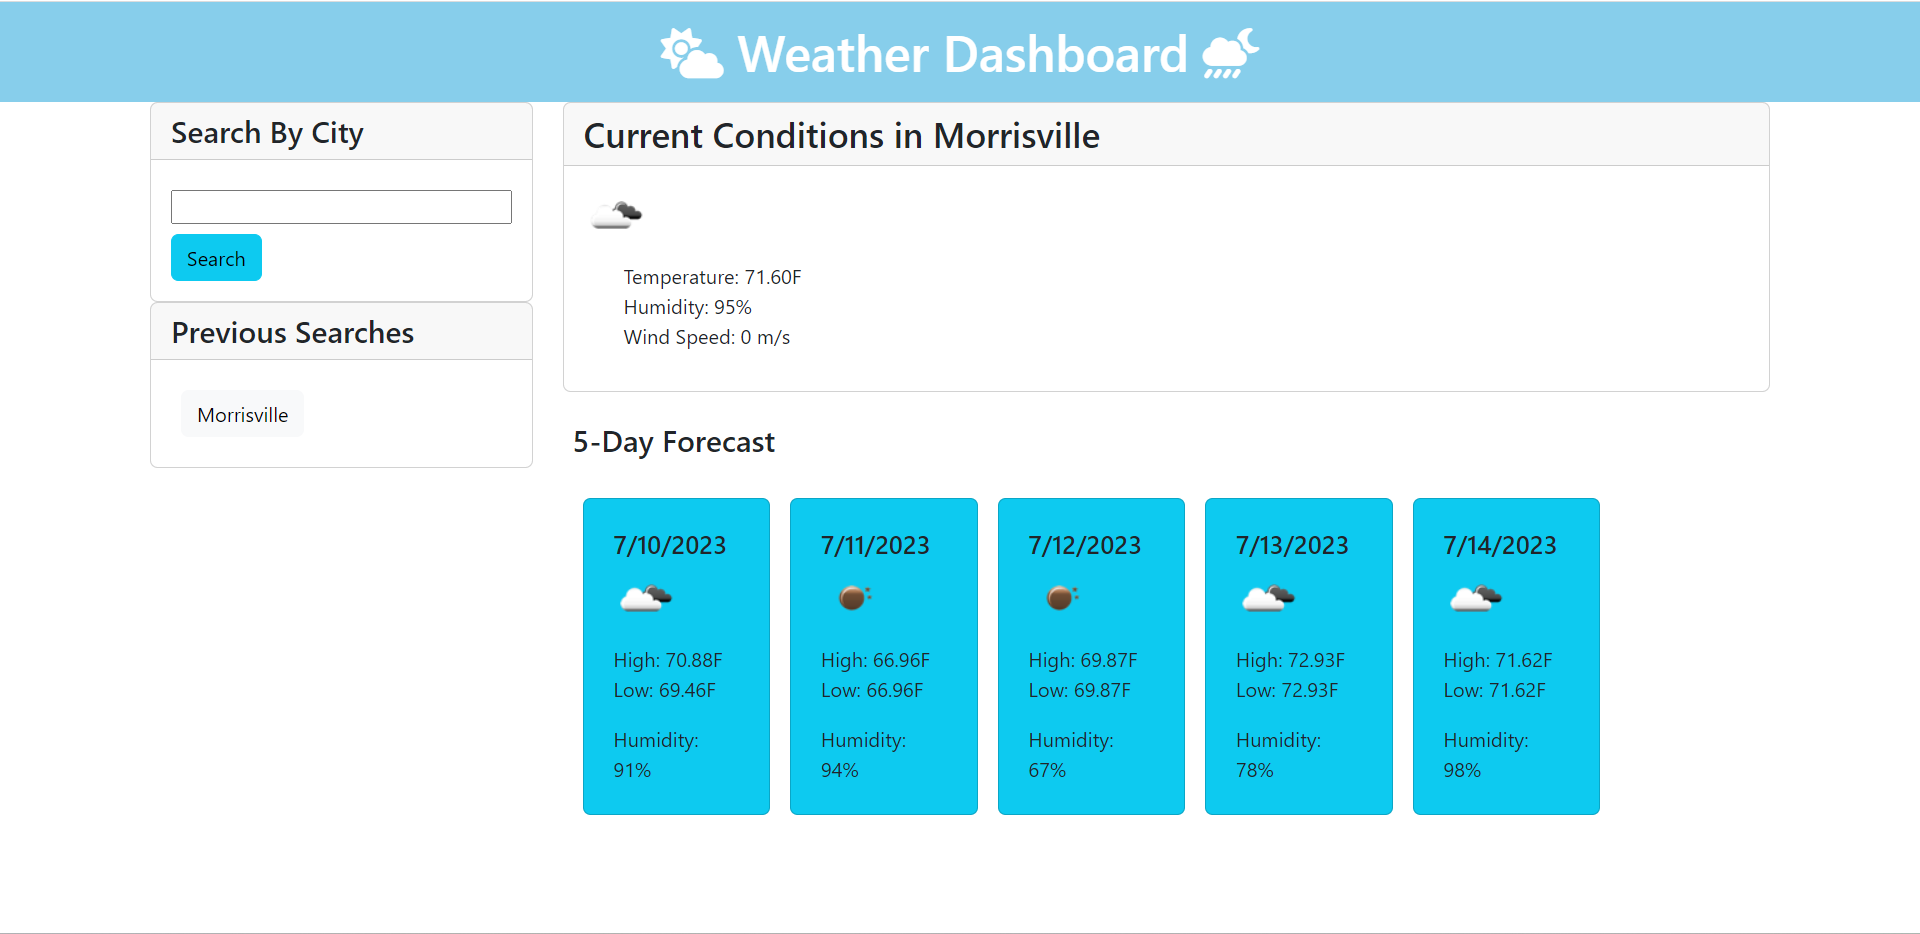Click the weather icon for 7/11/2023
This screenshot has height=934, width=1920.
pyautogui.click(x=854, y=598)
